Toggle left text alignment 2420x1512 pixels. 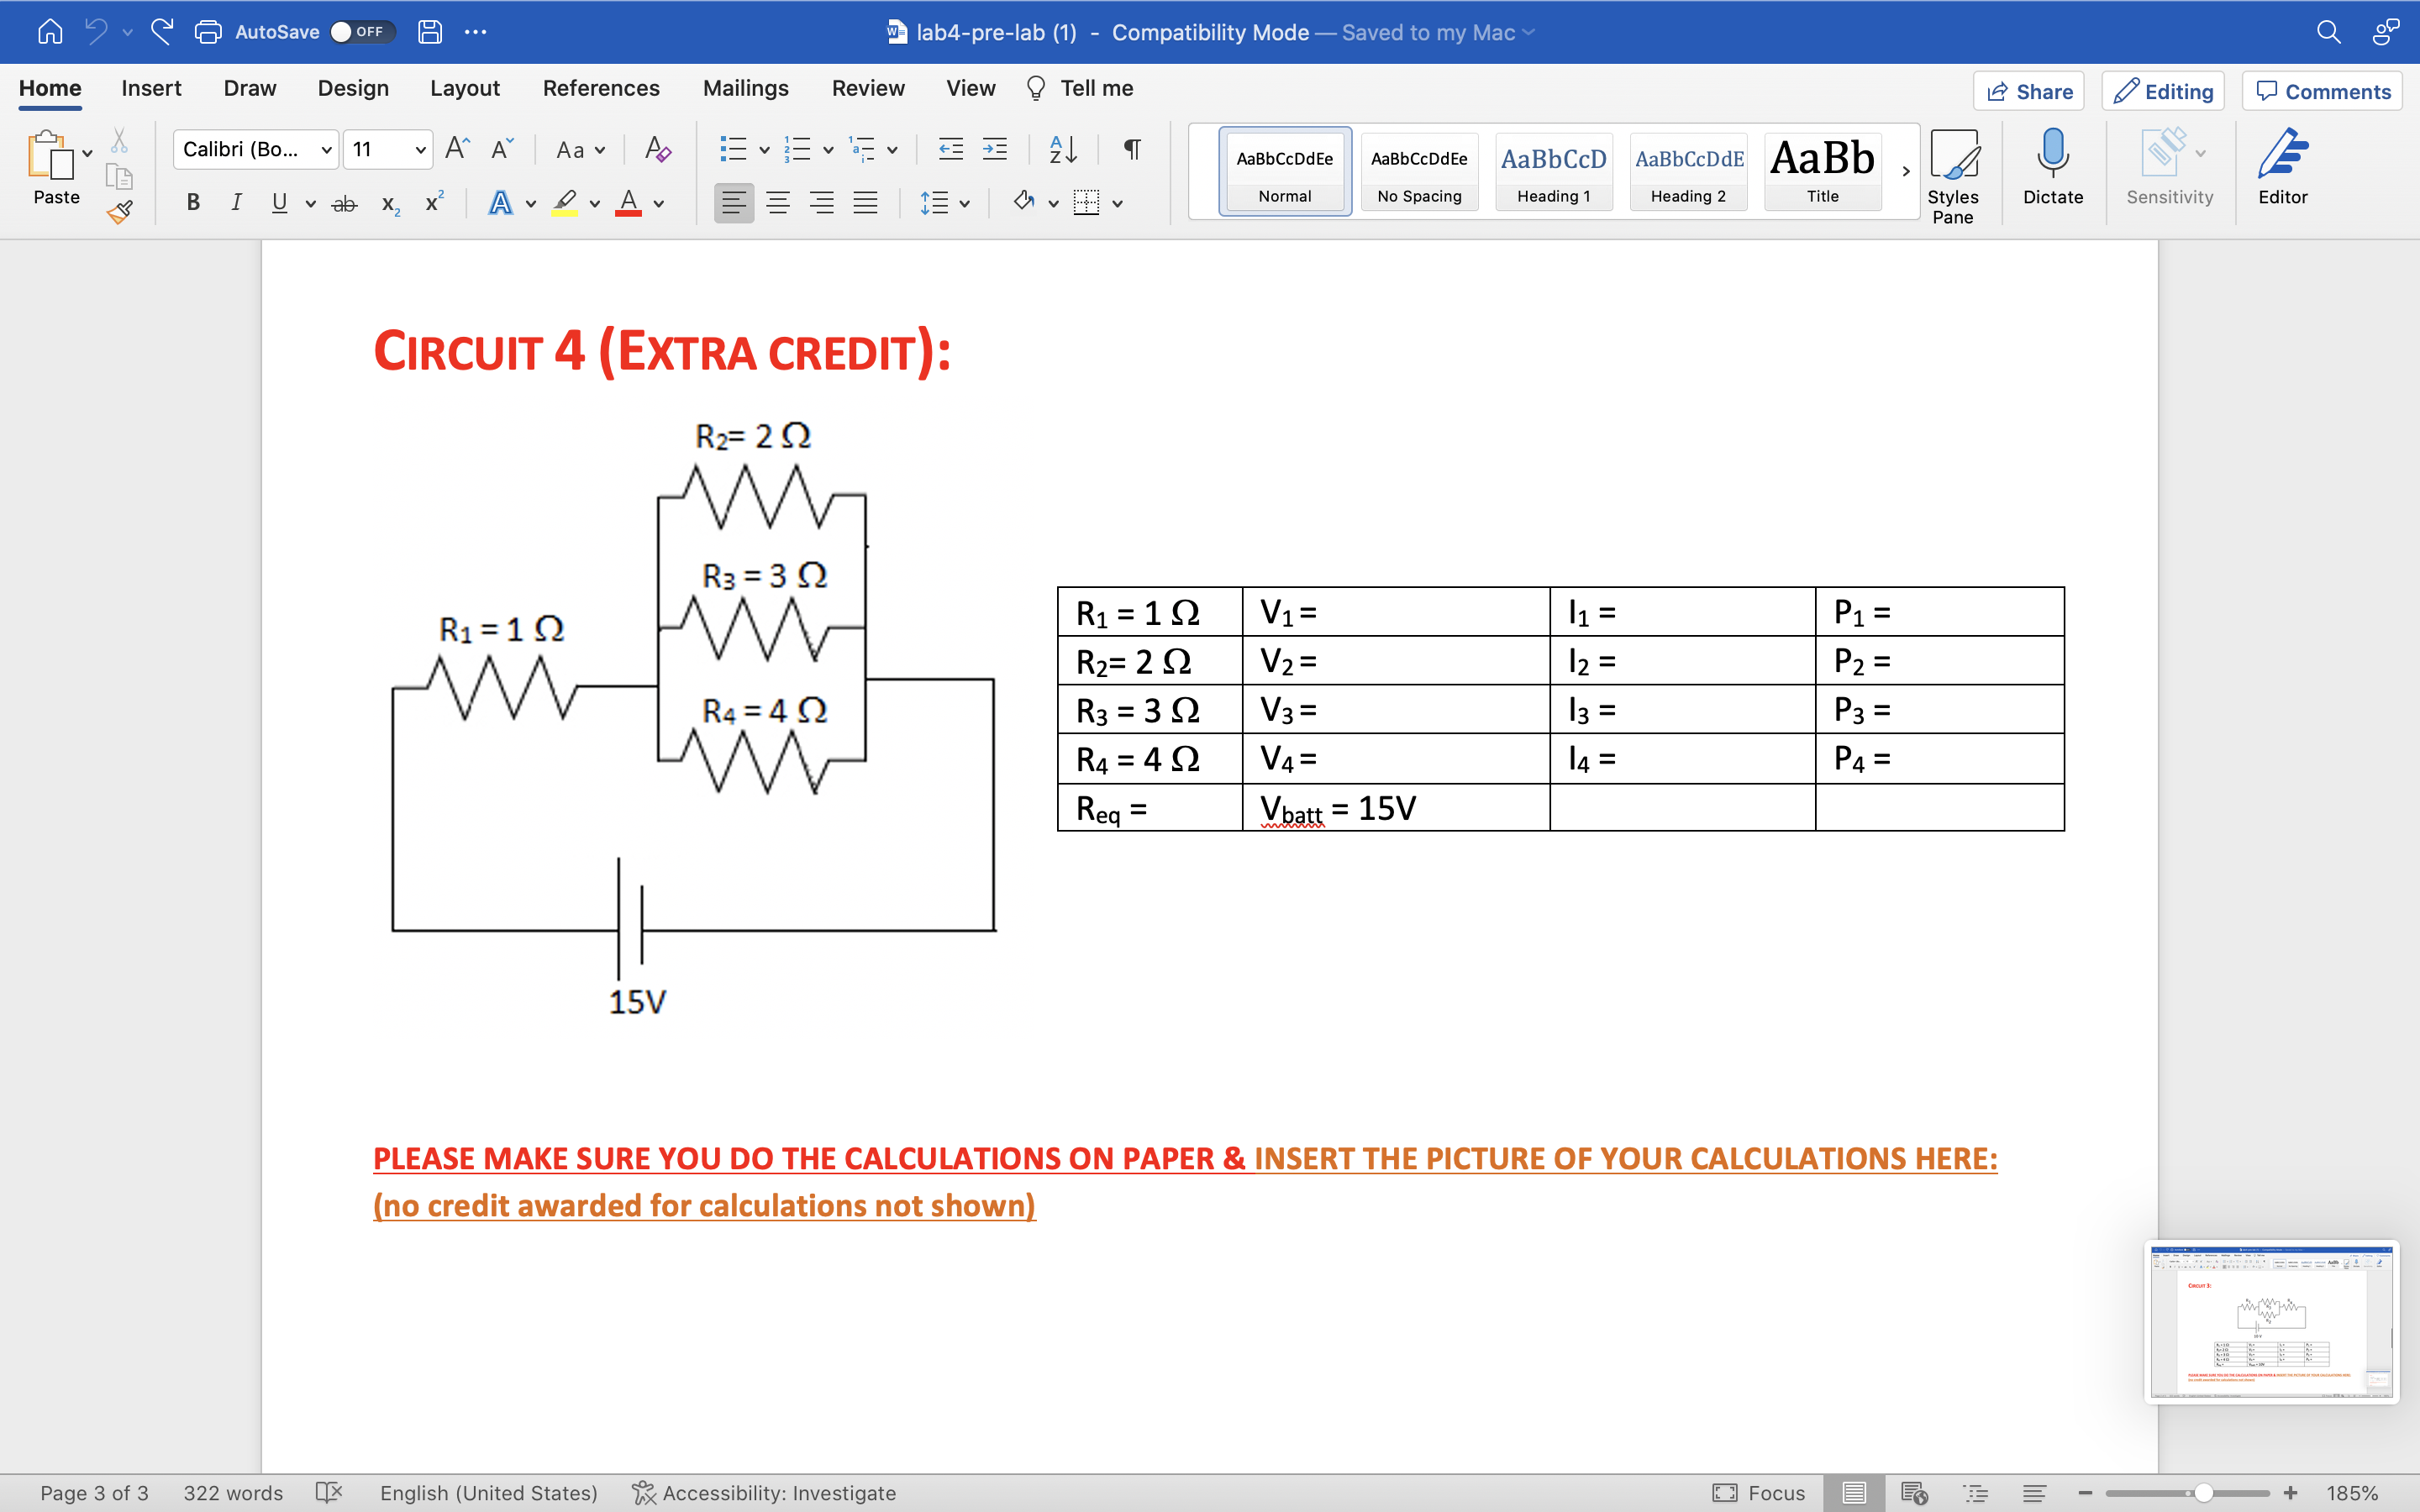tap(733, 203)
